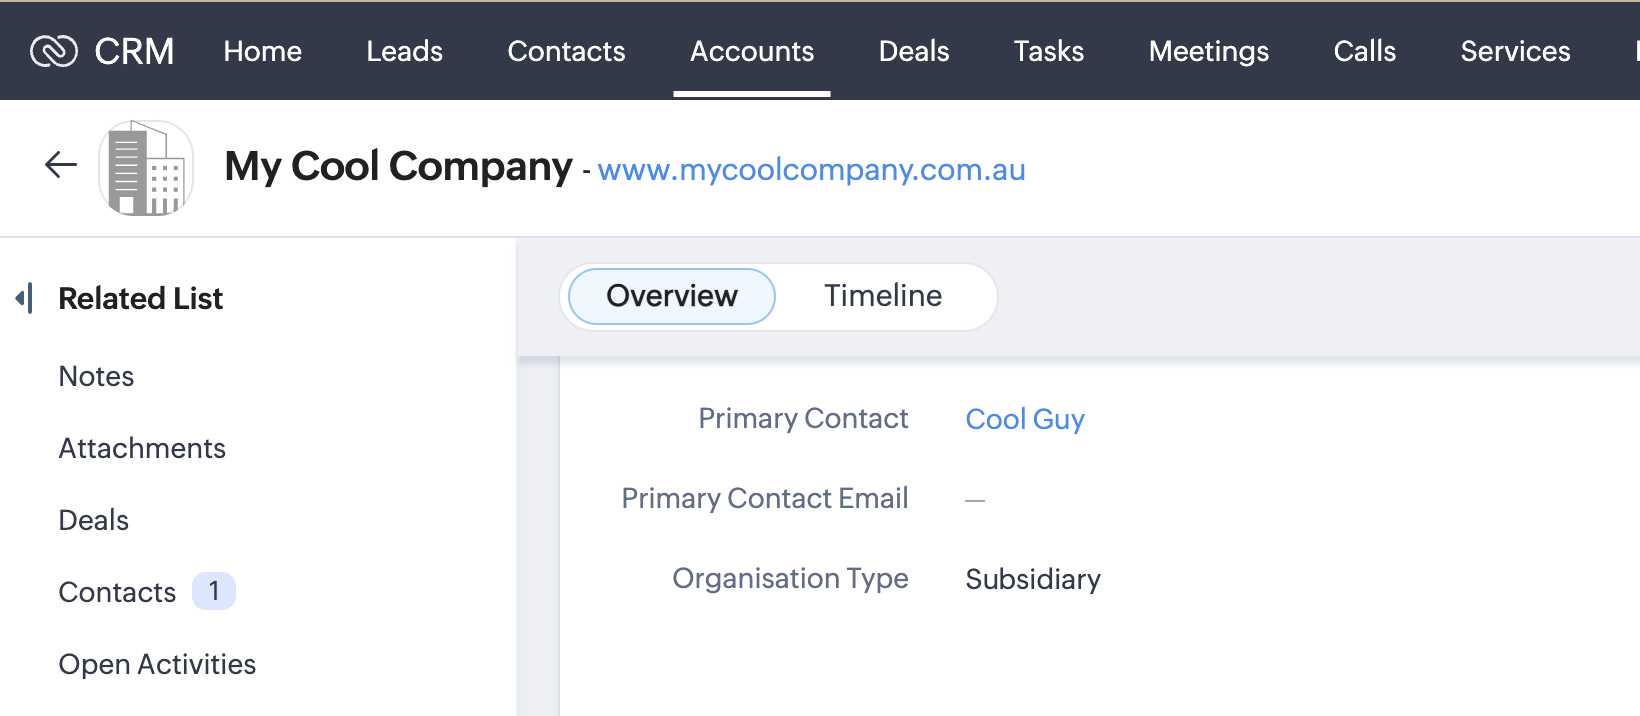The image size is (1640, 716).
Task: Visit www.mycoolcompany.com.au website link
Action: pos(812,170)
